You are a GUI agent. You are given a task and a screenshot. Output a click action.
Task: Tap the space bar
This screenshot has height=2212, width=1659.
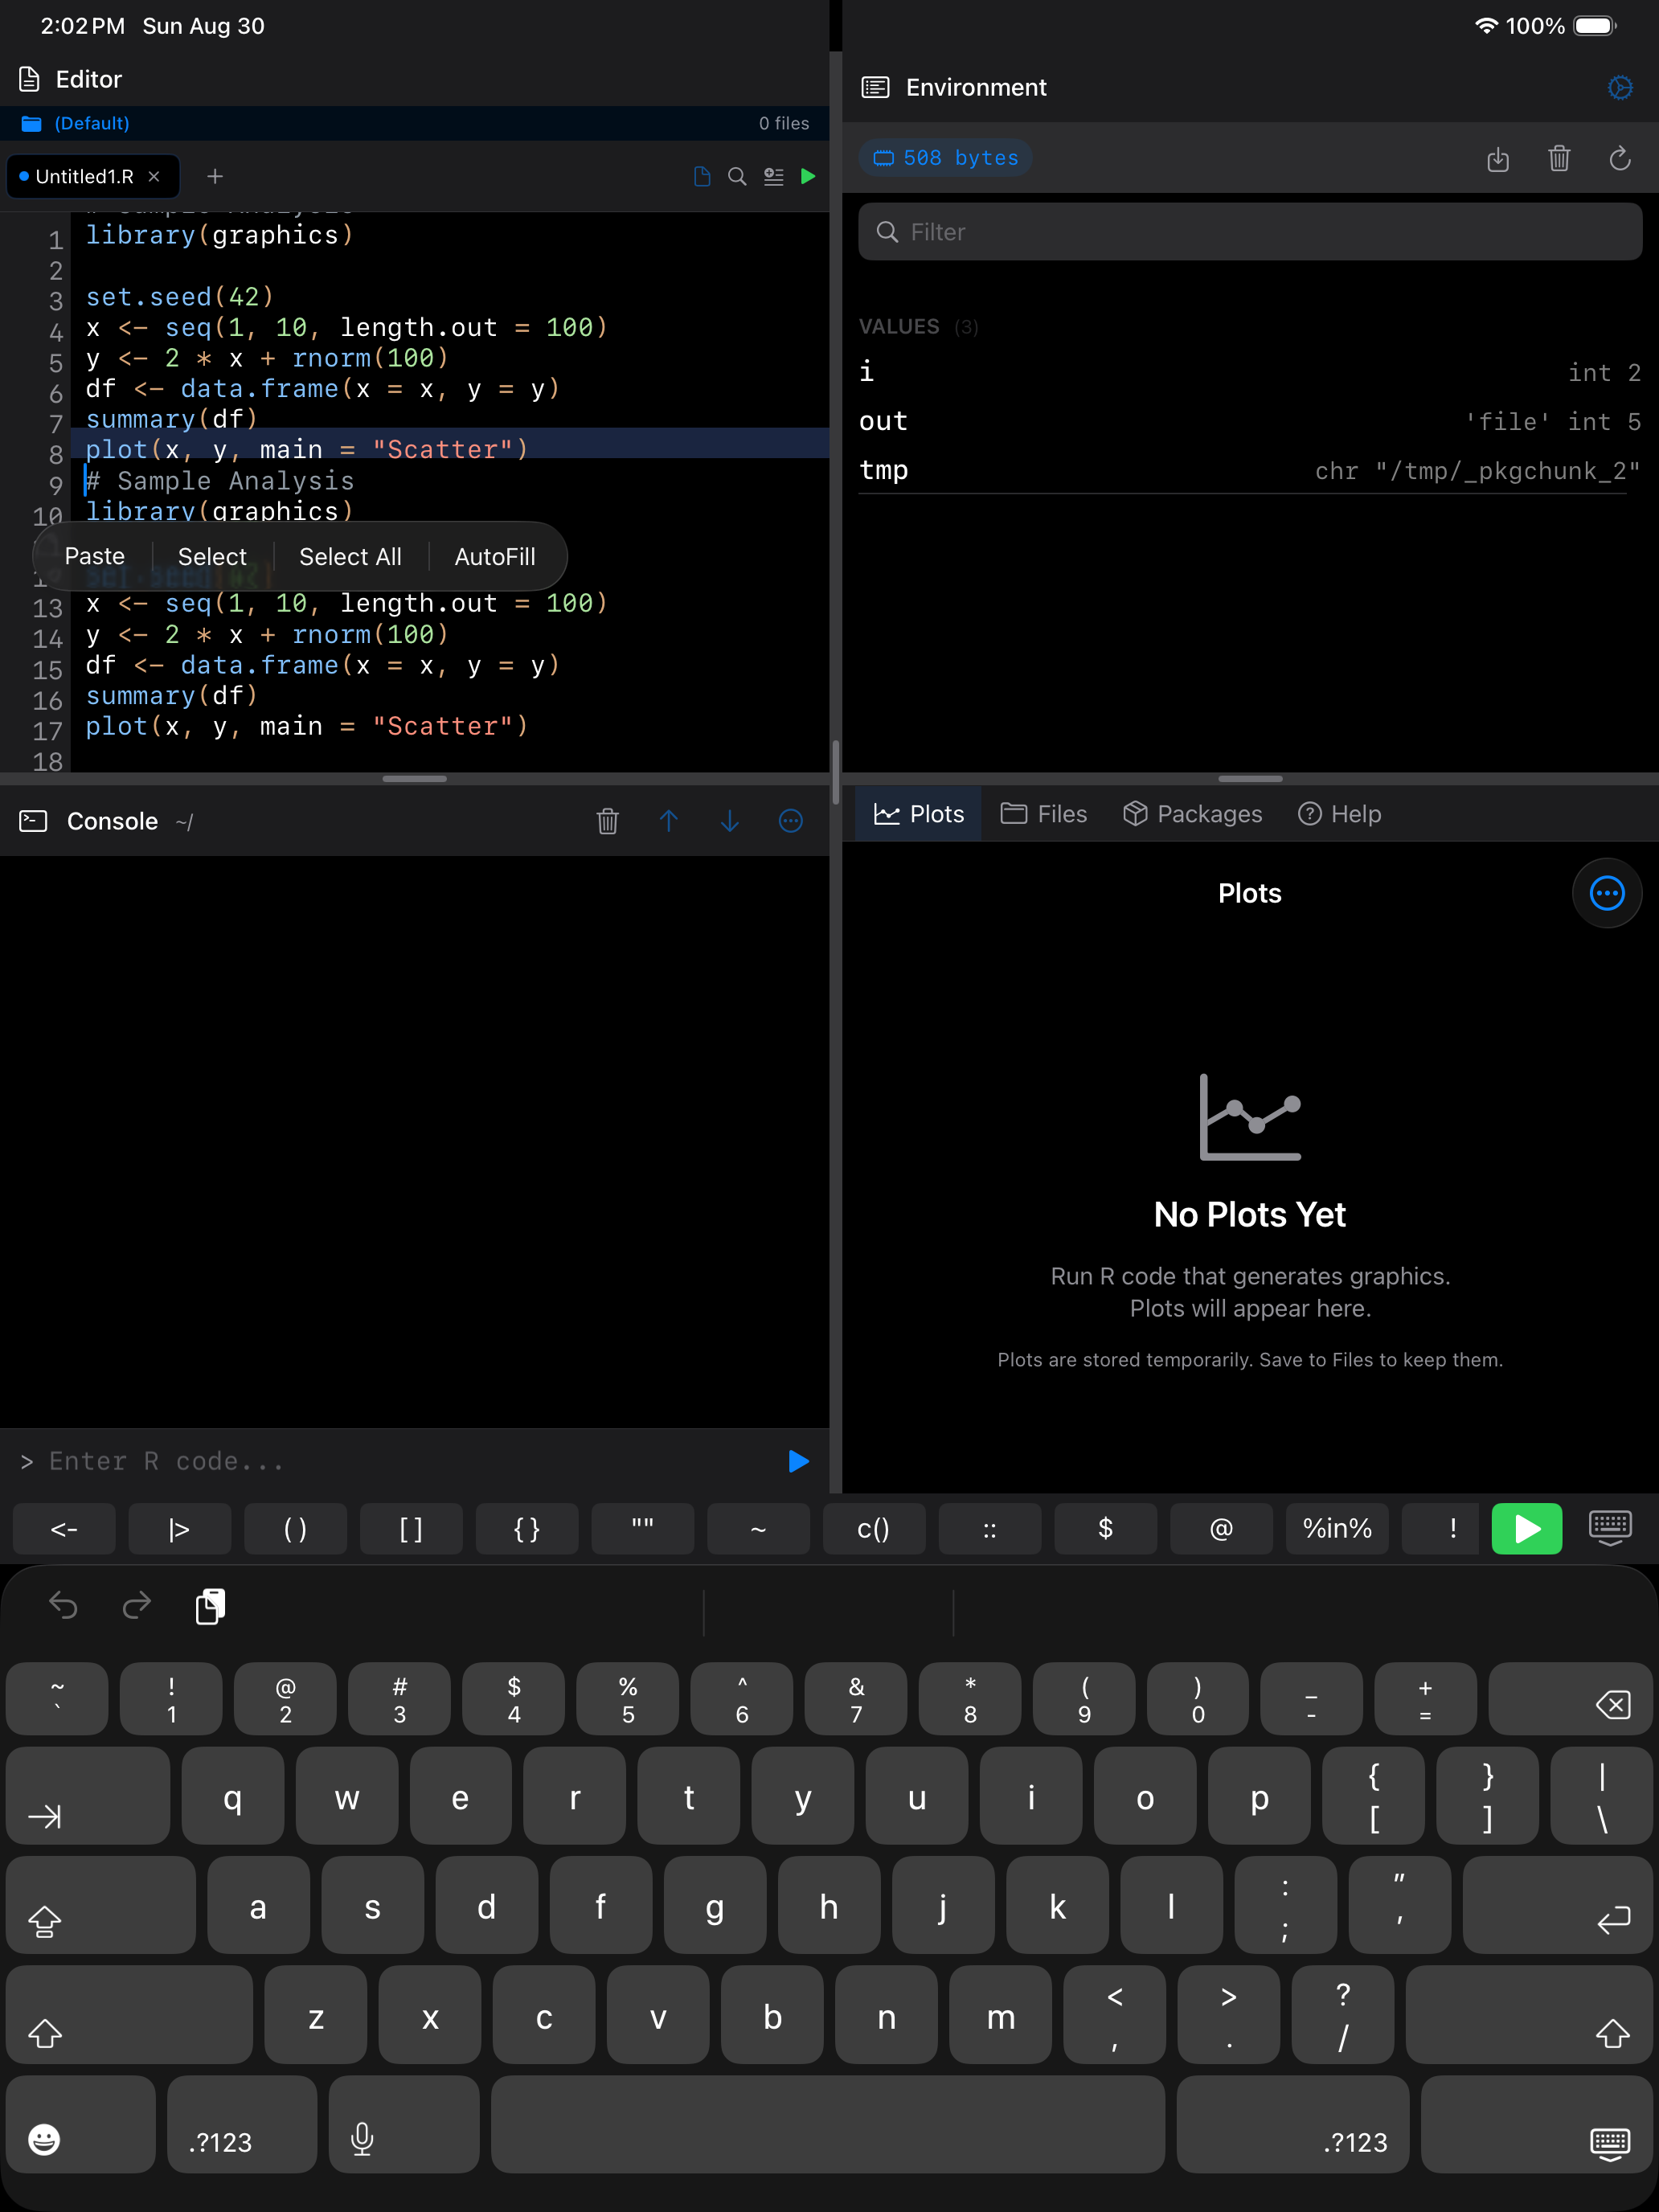click(x=828, y=2125)
